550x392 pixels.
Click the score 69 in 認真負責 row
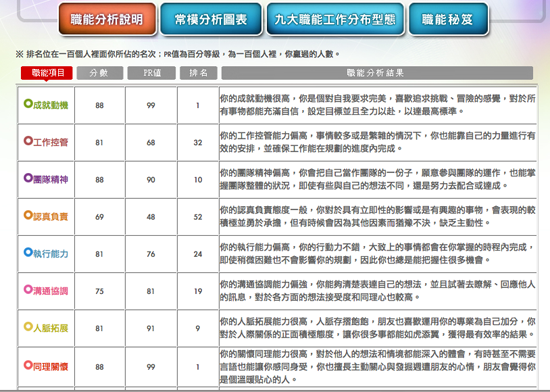tap(100, 217)
